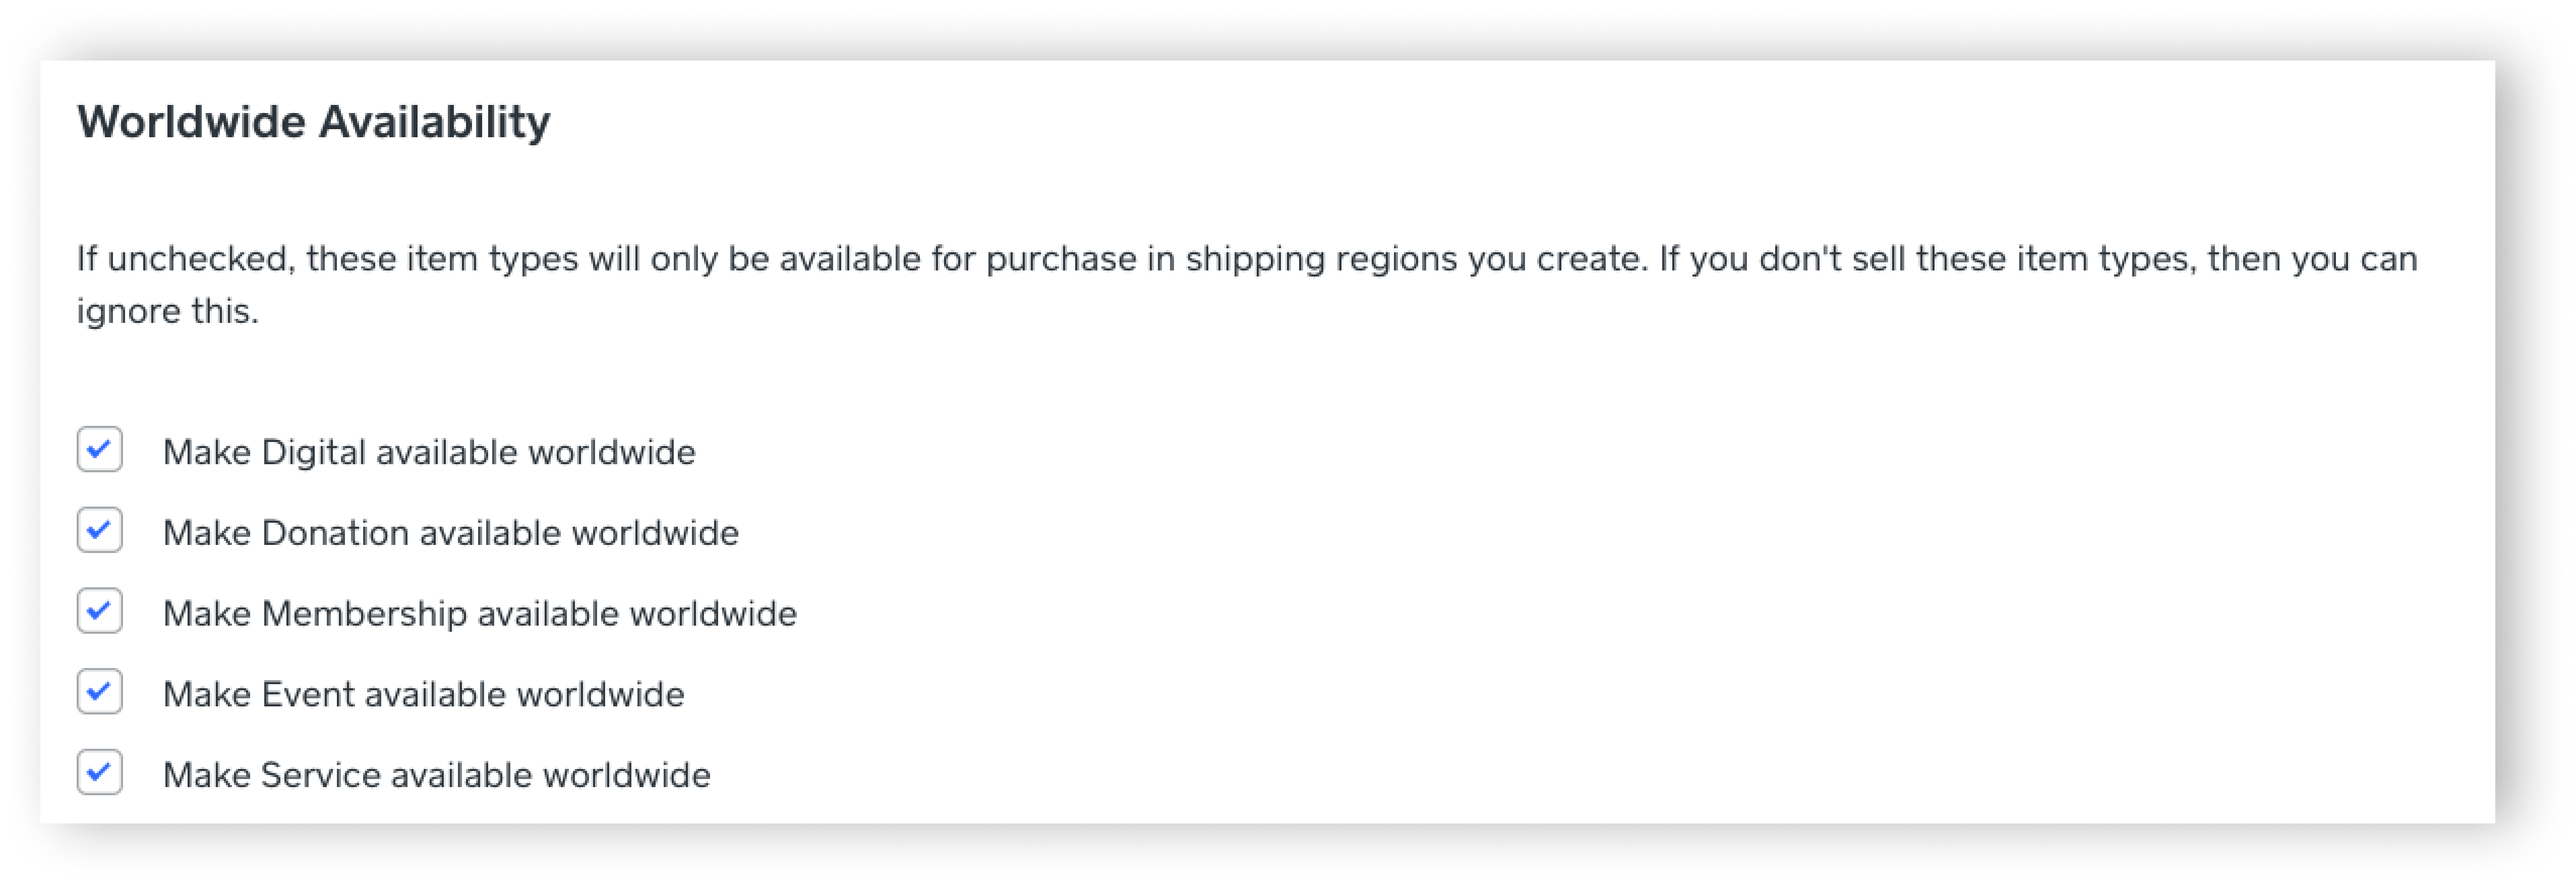Select the word 'Service' in last option
2576x884 pixels.
(321, 775)
